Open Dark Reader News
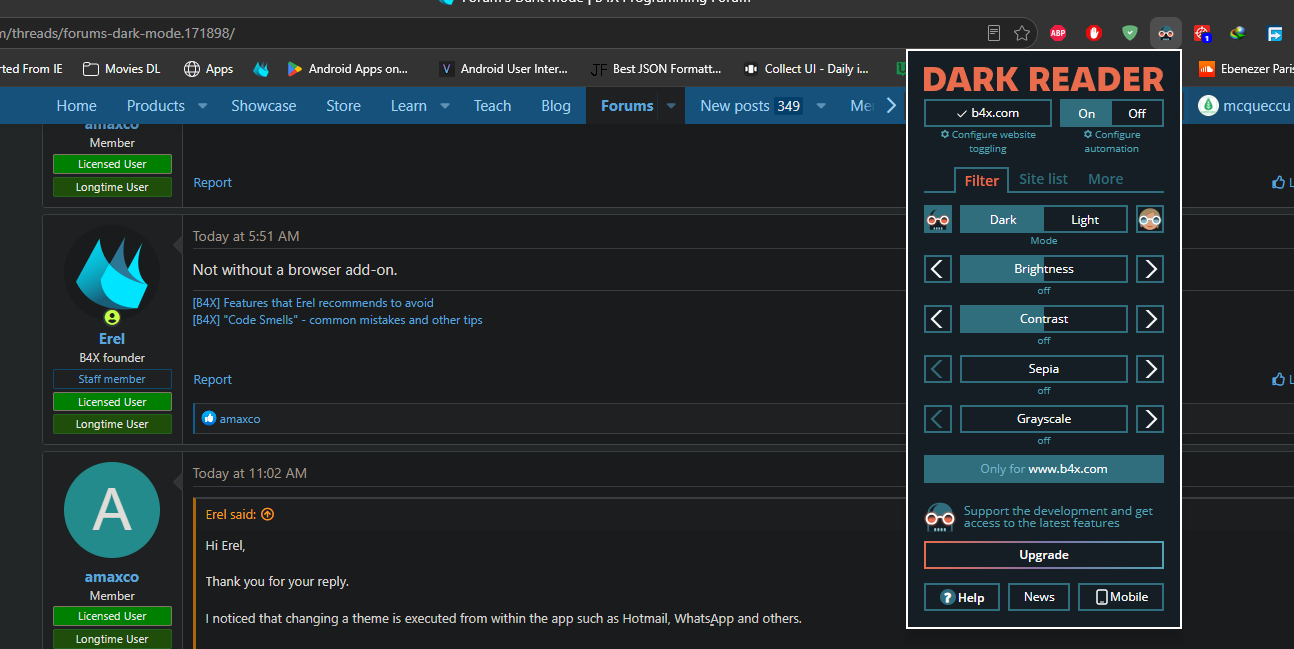1294x649 pixels. [1039, 597]
